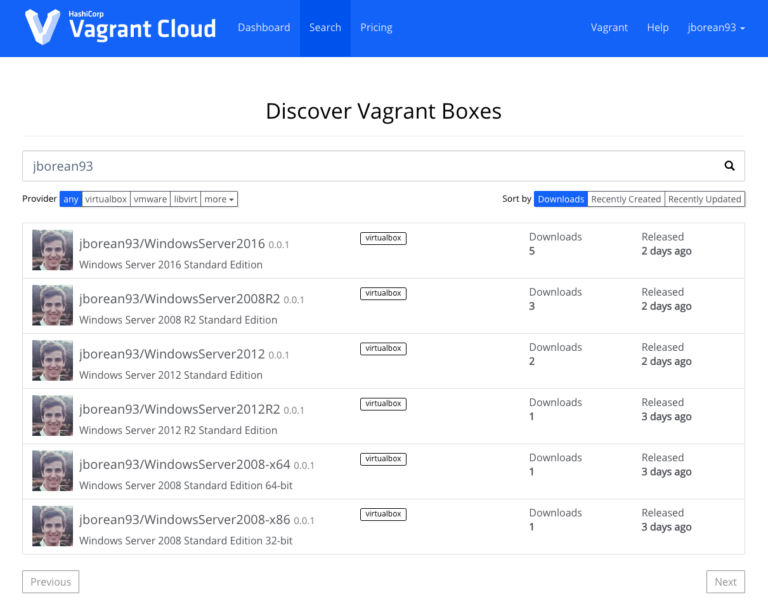Image resolution: width=768 pixels, height=604 pixels.
Task: Open jborean93/WindowsServer2008R2 box
Action: pyautogui.click(x=179, y=299)
